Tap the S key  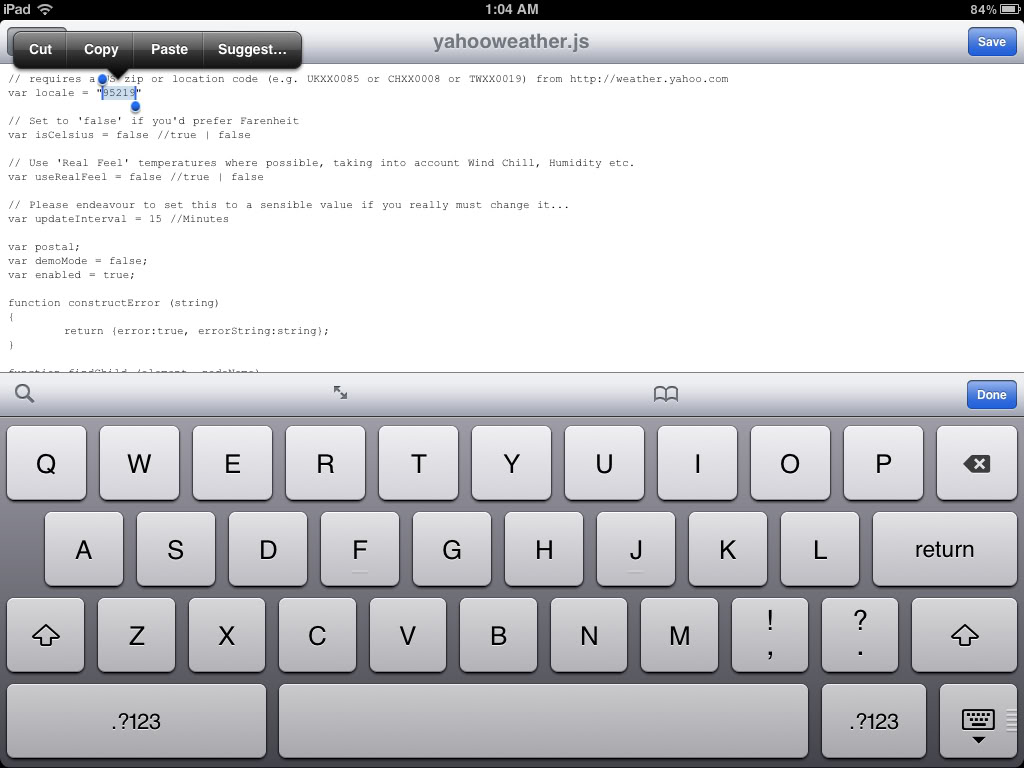click(176, 549)
